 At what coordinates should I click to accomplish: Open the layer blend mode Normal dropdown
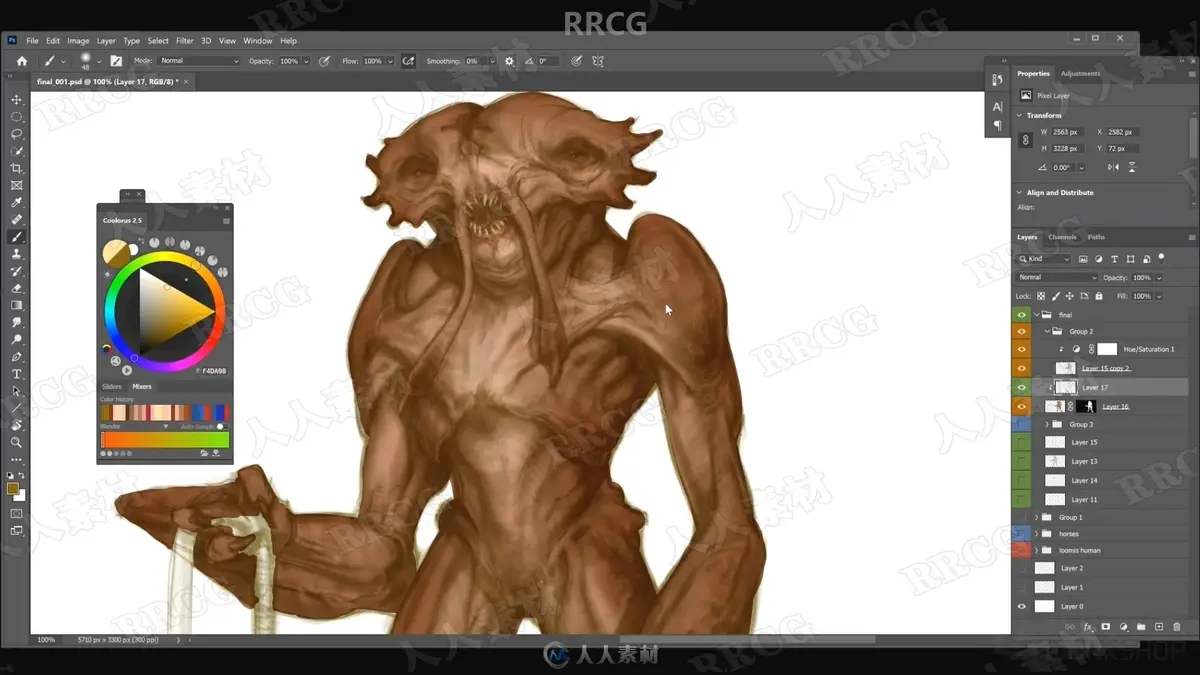1057,277
